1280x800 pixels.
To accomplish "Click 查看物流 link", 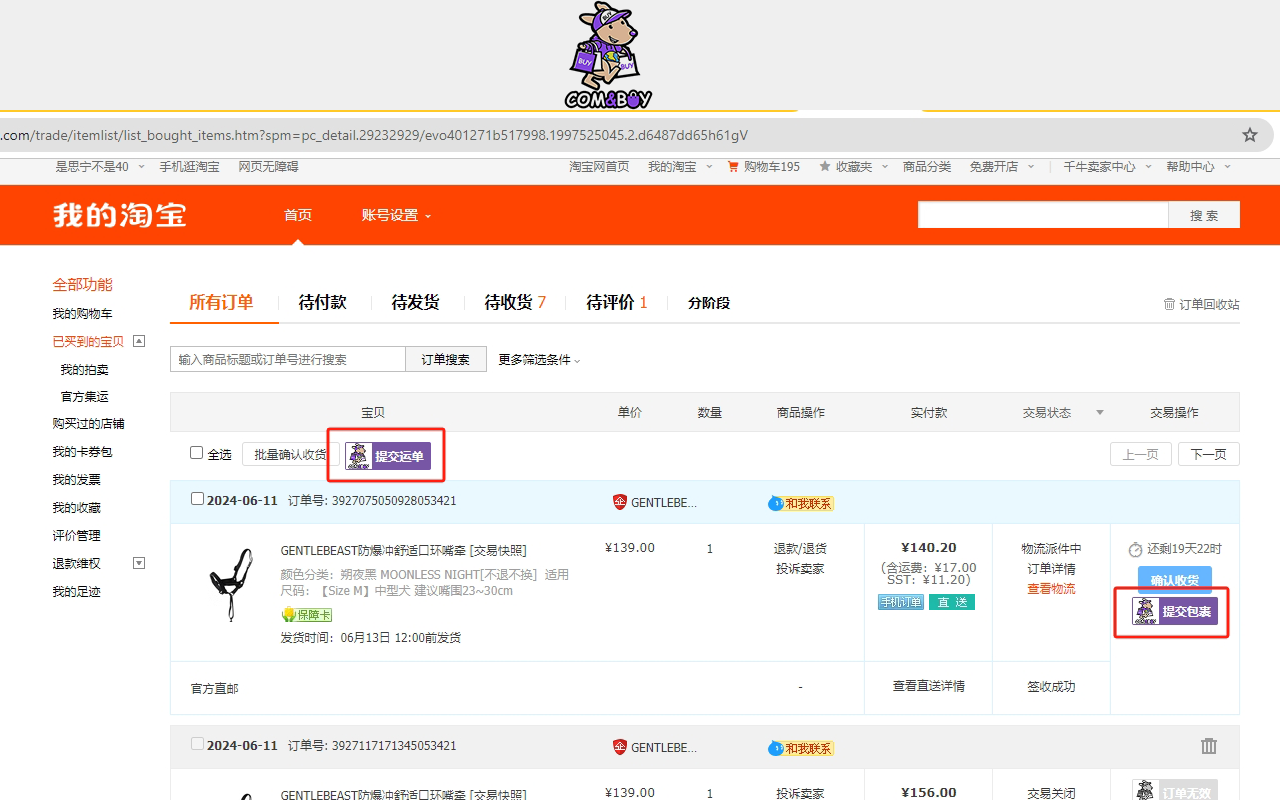I will (x=1051, y=589).
